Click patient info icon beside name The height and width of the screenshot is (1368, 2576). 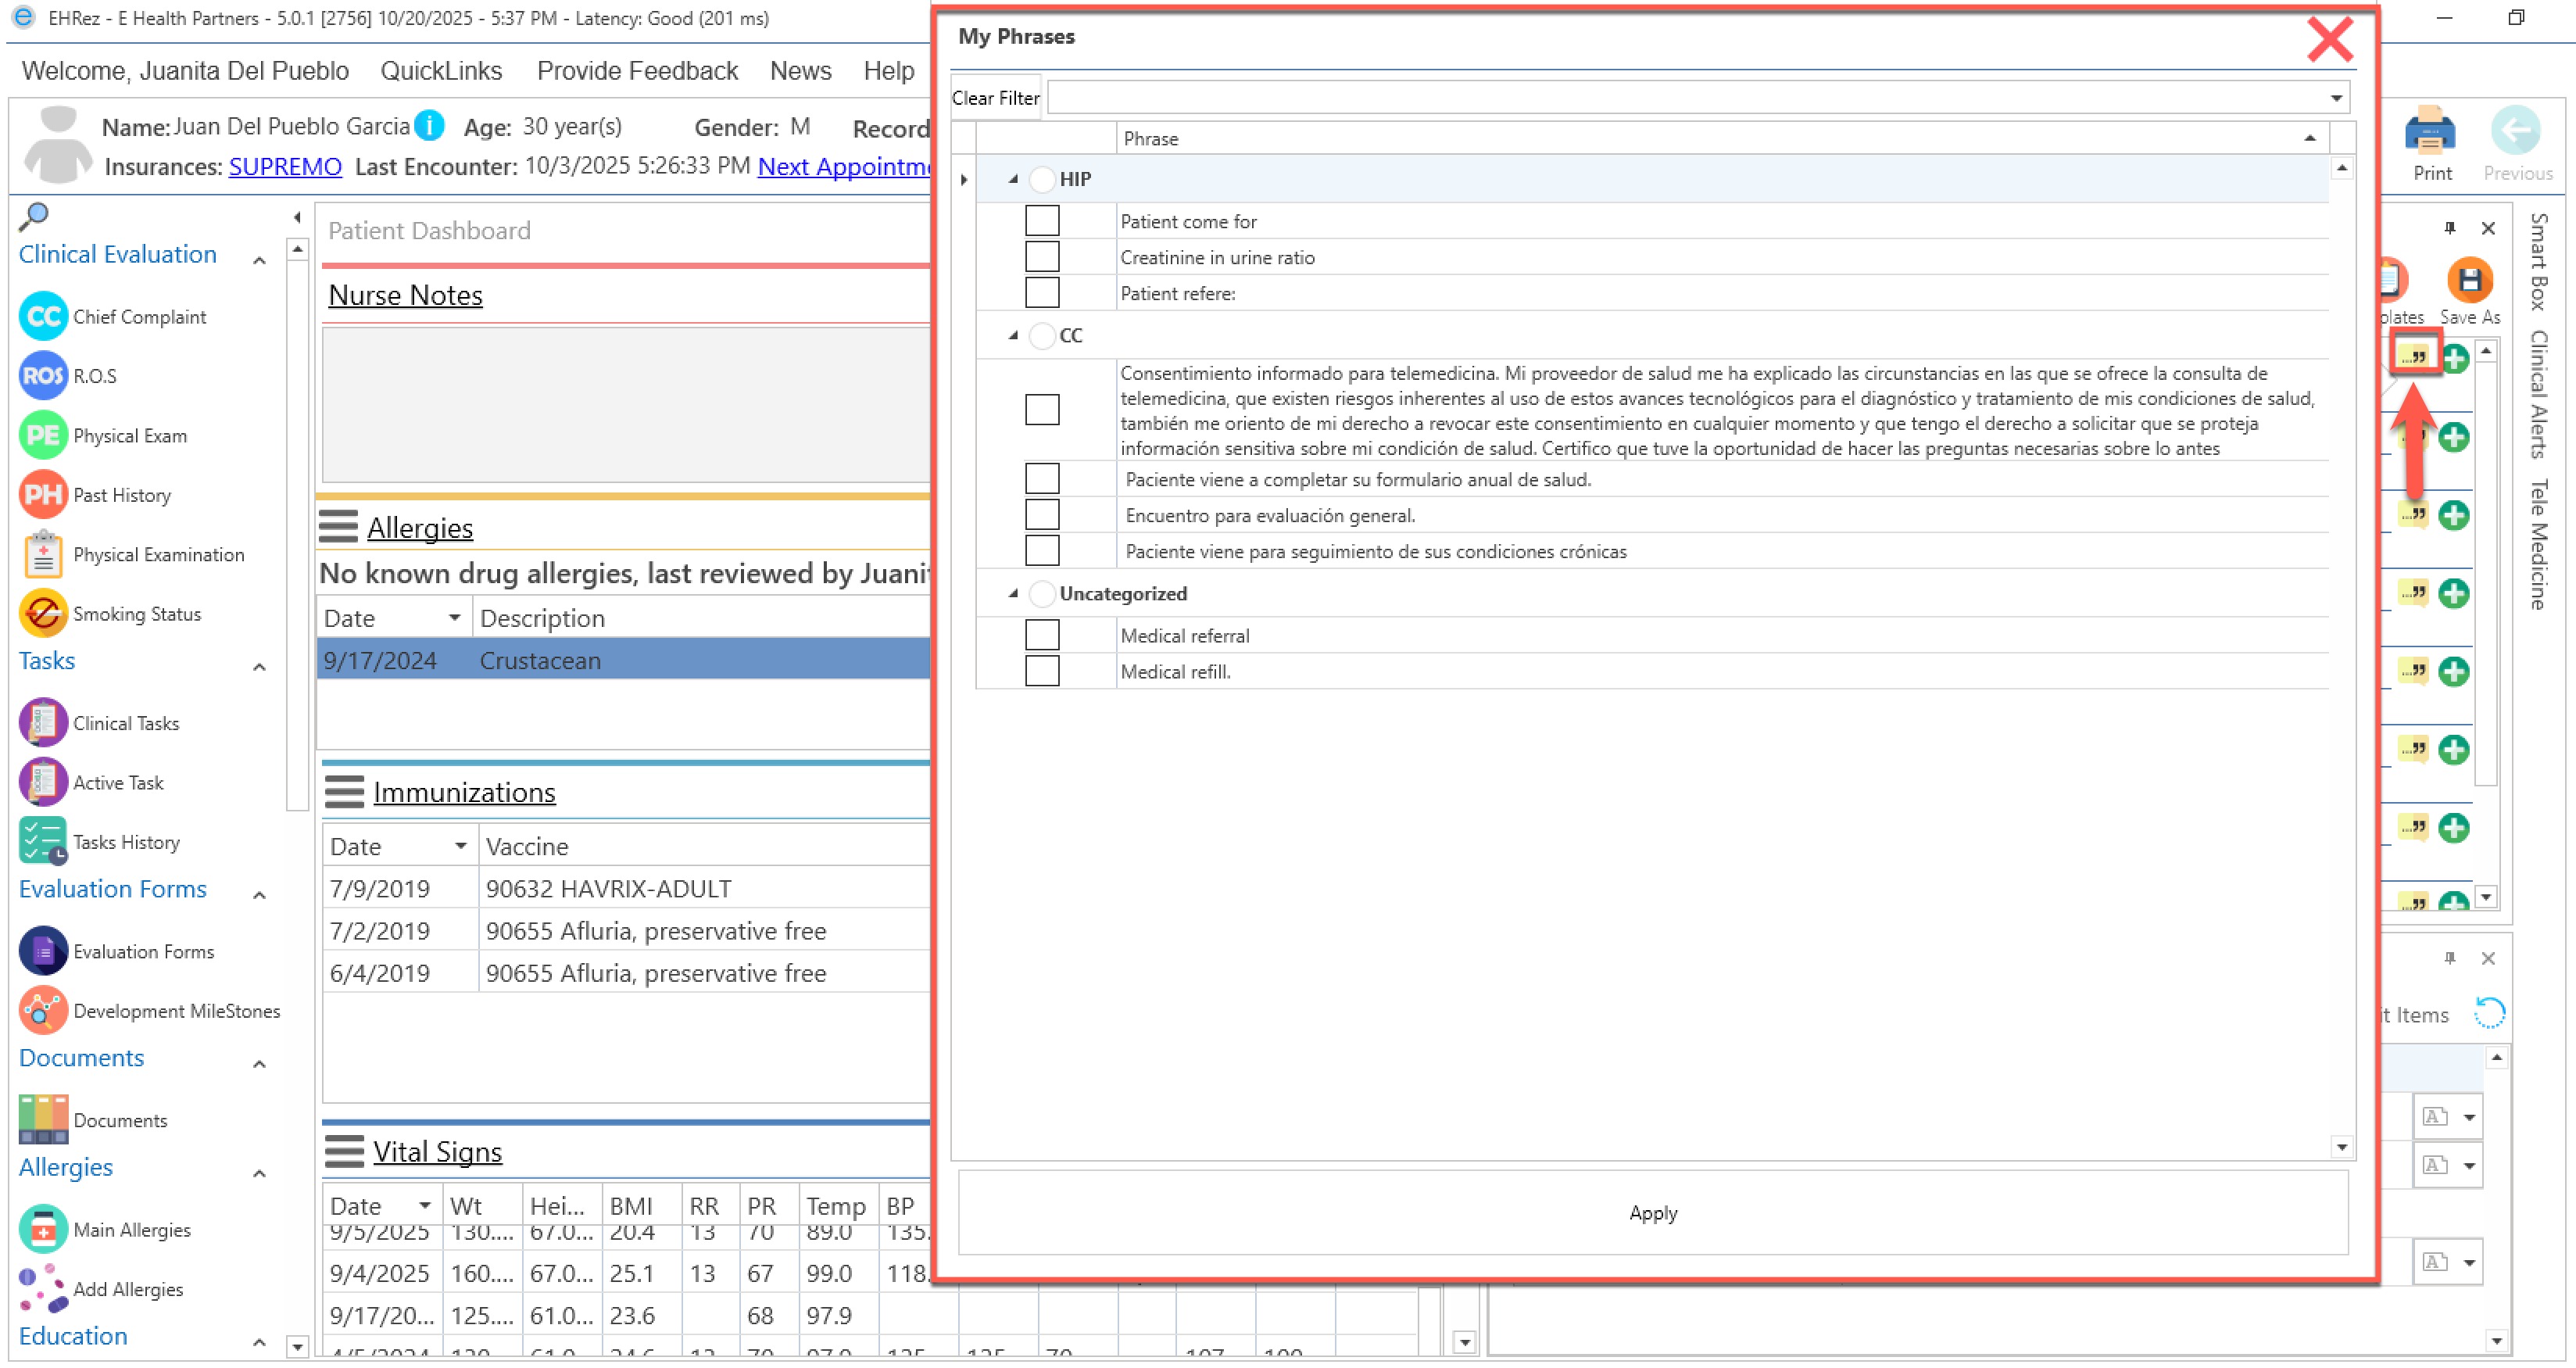[429, 126]
